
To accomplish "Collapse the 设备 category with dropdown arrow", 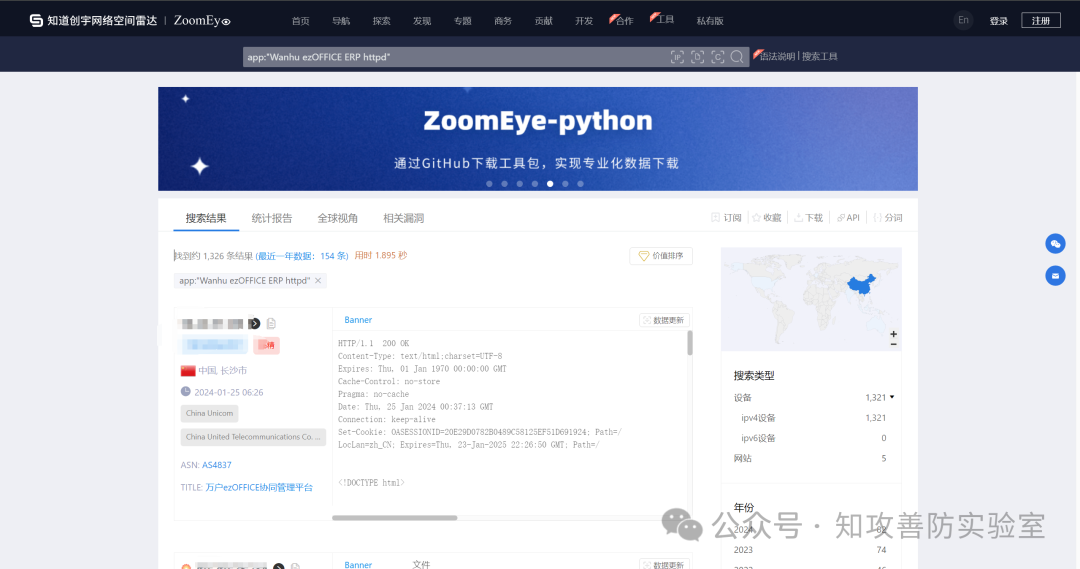I will pos(891,397).
